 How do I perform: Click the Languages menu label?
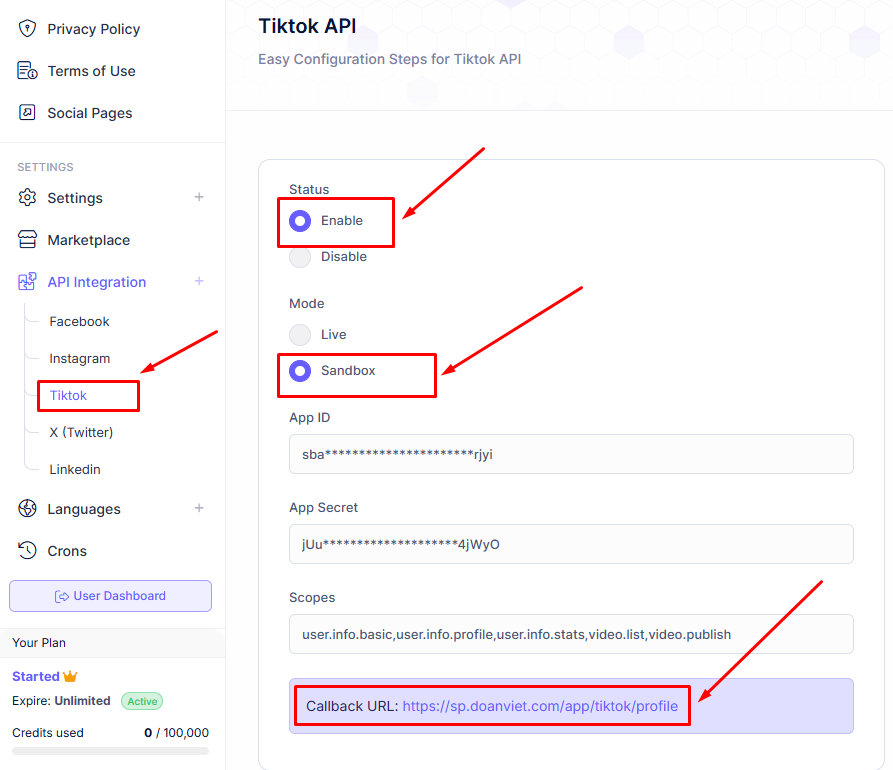[84, 509]
